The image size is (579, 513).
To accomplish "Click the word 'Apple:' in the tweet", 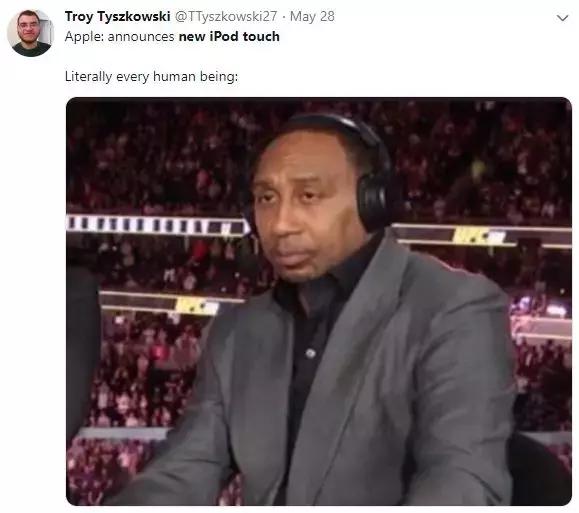I will click(85, 37).
